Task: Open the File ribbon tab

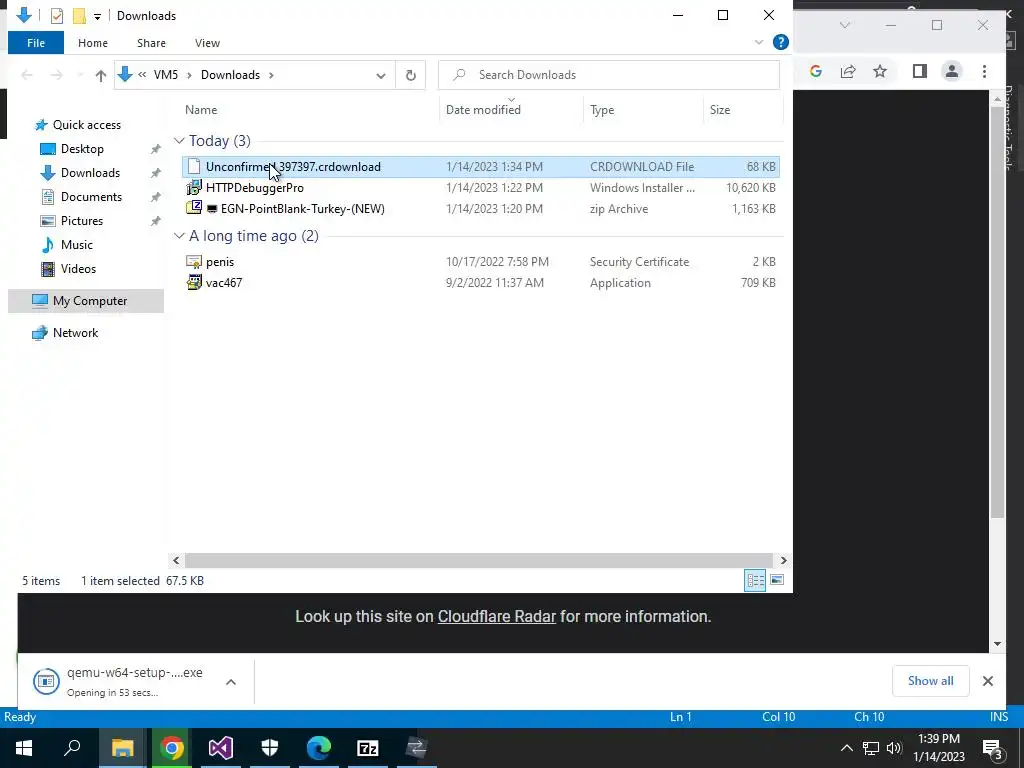Action: [36, 43]
